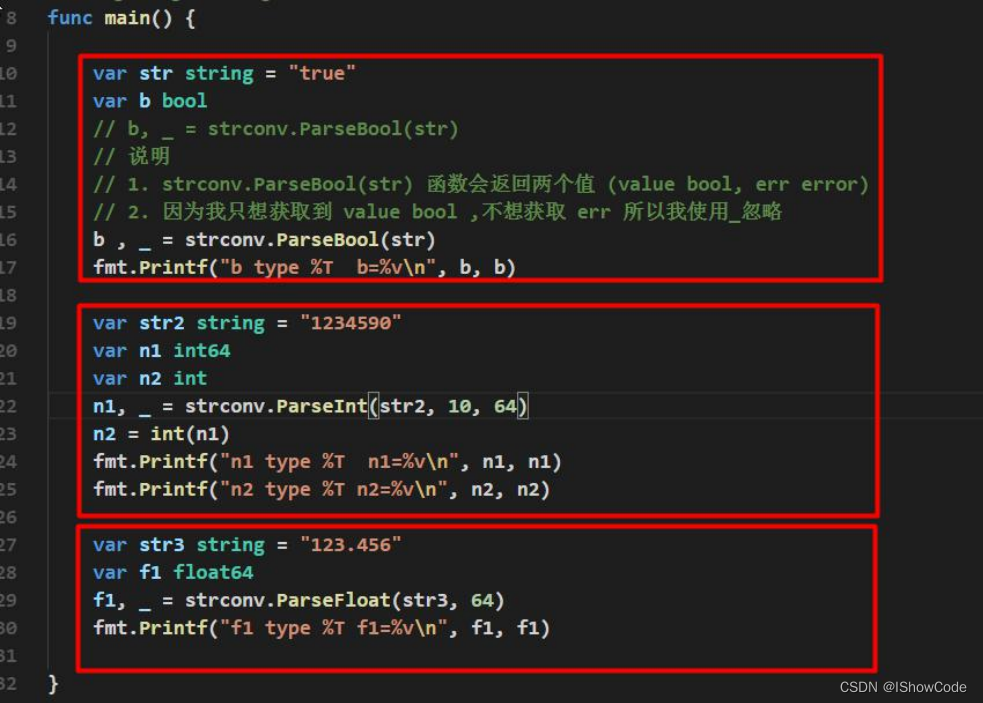
Task: Click the func main() declaration
Action: pyautogui.click(x=120, y=18)
